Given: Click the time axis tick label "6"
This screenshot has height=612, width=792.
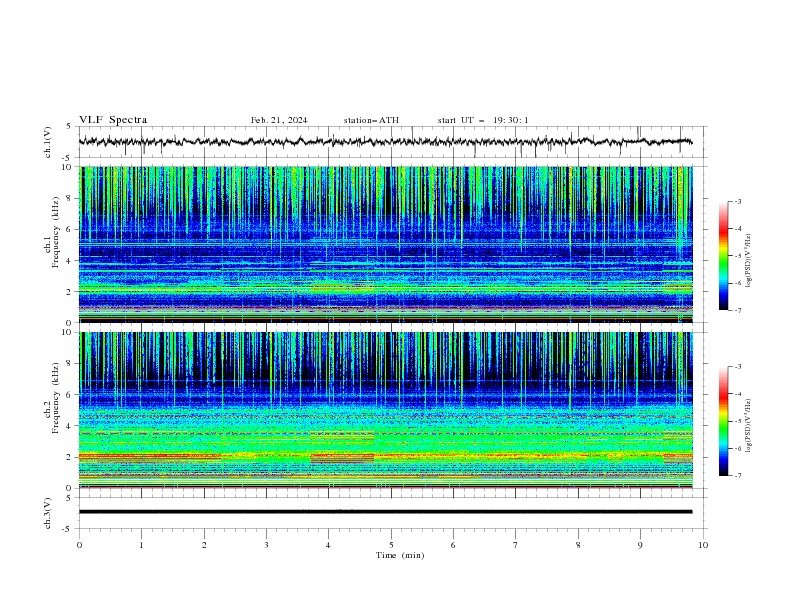Looking at the screenshot, I should [453, 545].
